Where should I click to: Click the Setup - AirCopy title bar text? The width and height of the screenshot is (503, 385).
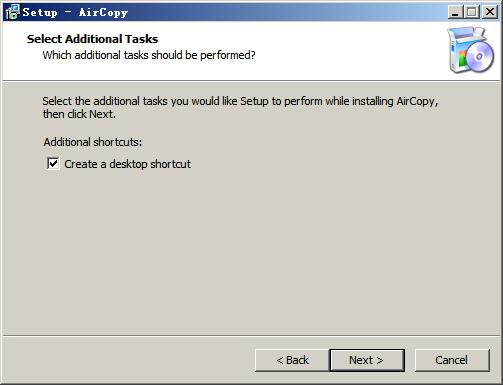click(75, 12)
